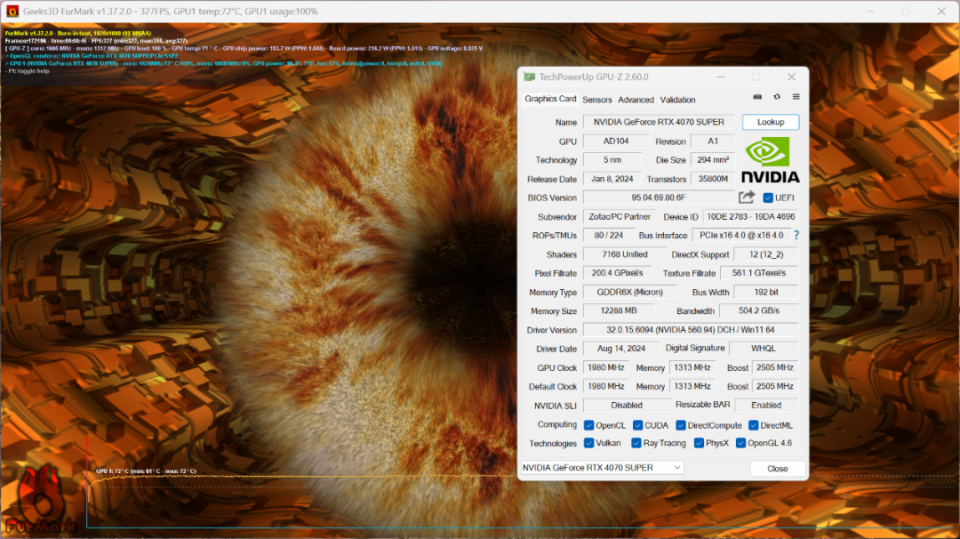Click the GPU-Z refresh icon
960x539 pixels.
coord(777,97)
